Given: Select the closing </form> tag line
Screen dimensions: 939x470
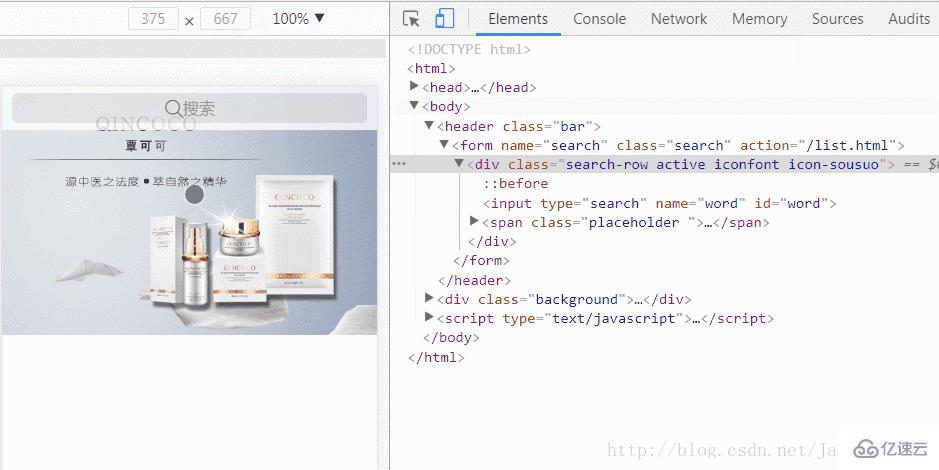Looking at the screenshot, I should [x=481, y=260].
